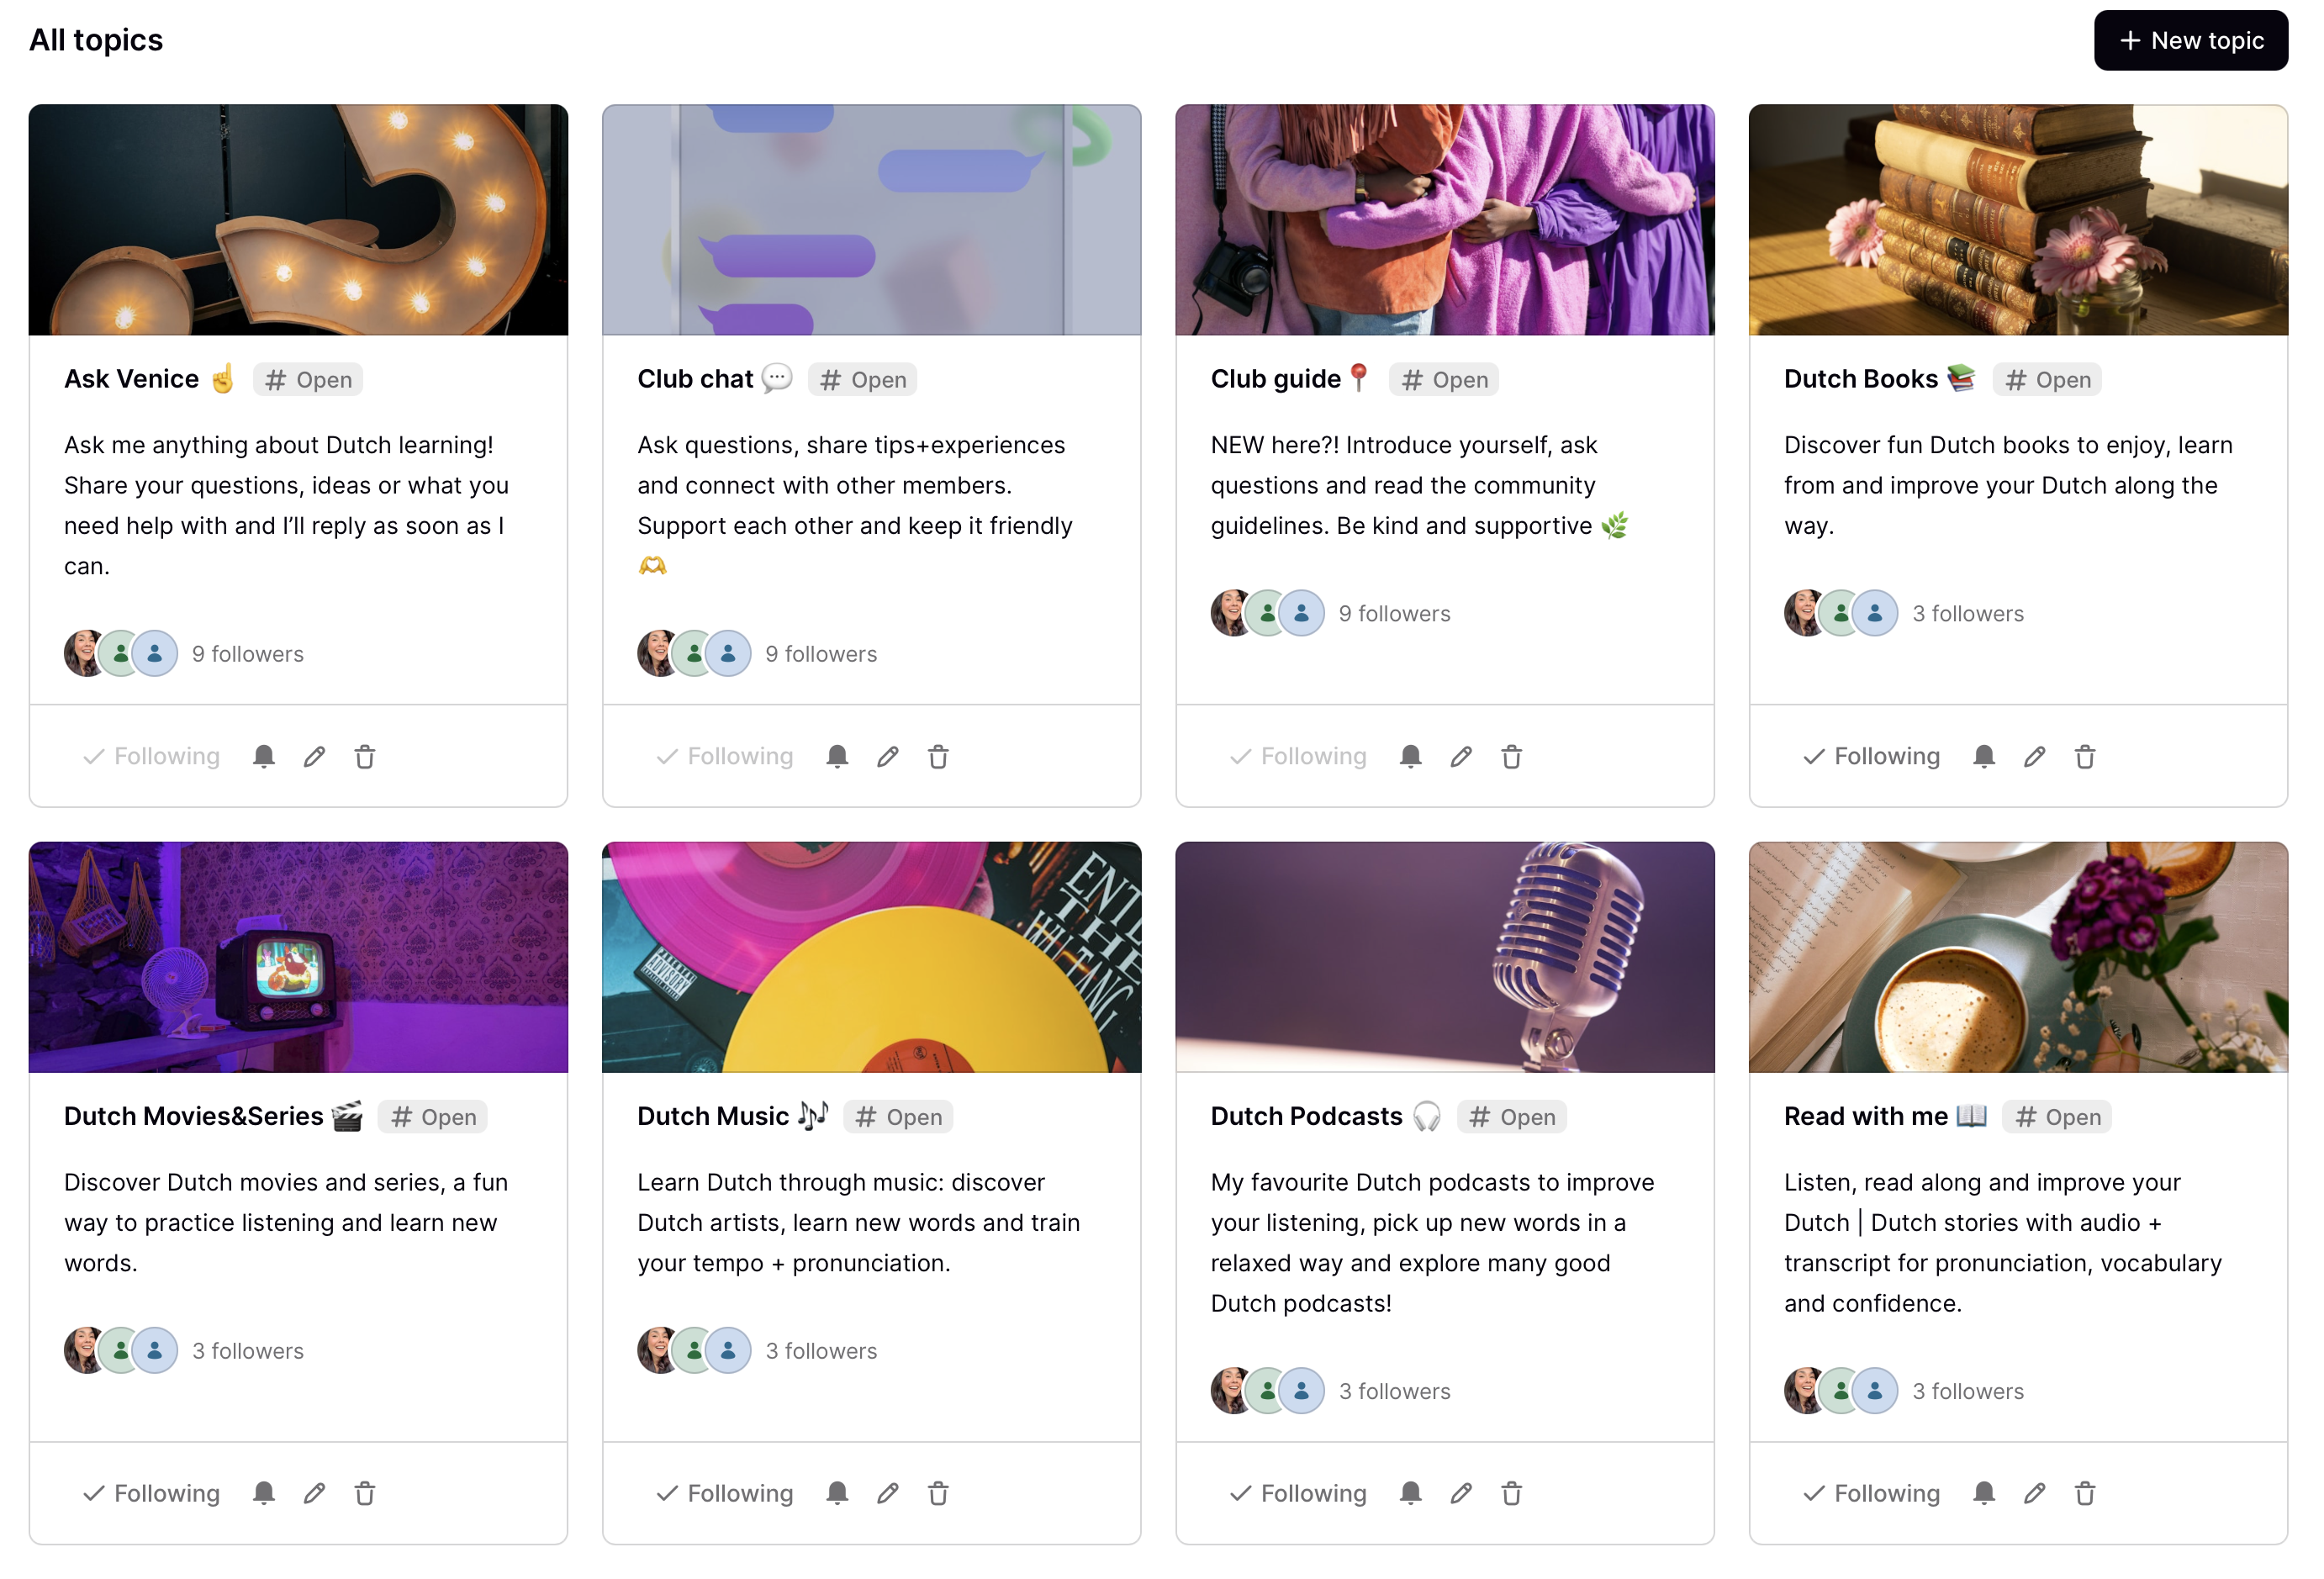Image resolution: width=2324 pixels, height=1579 pixels.
Task: Toggle Following on Club chat topic
Action: click(725, 756)
